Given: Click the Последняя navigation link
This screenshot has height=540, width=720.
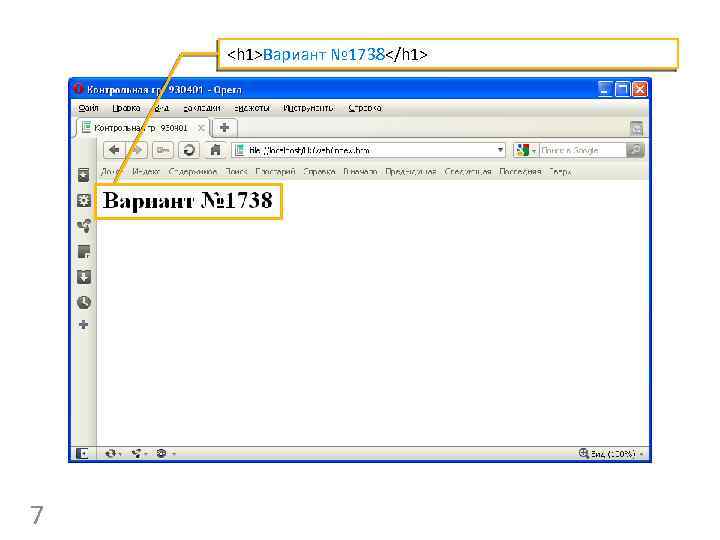Looking at the screenshot, I should click(520, 172).
